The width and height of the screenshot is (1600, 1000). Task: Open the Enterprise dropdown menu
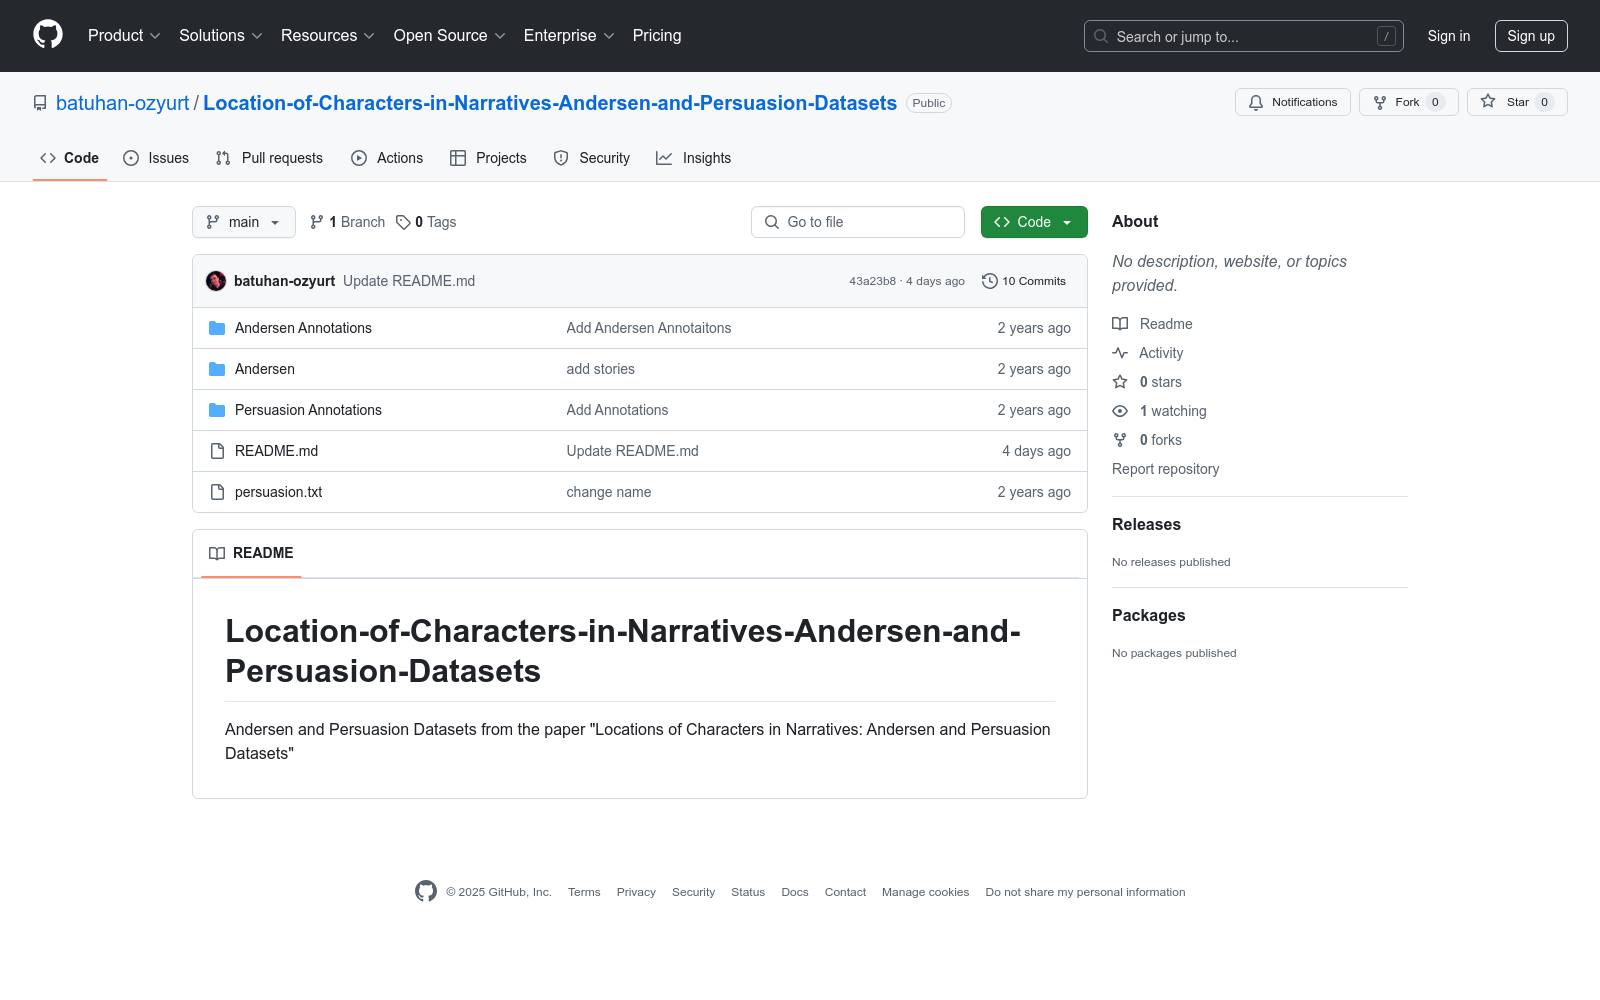[x=569, y=36]
